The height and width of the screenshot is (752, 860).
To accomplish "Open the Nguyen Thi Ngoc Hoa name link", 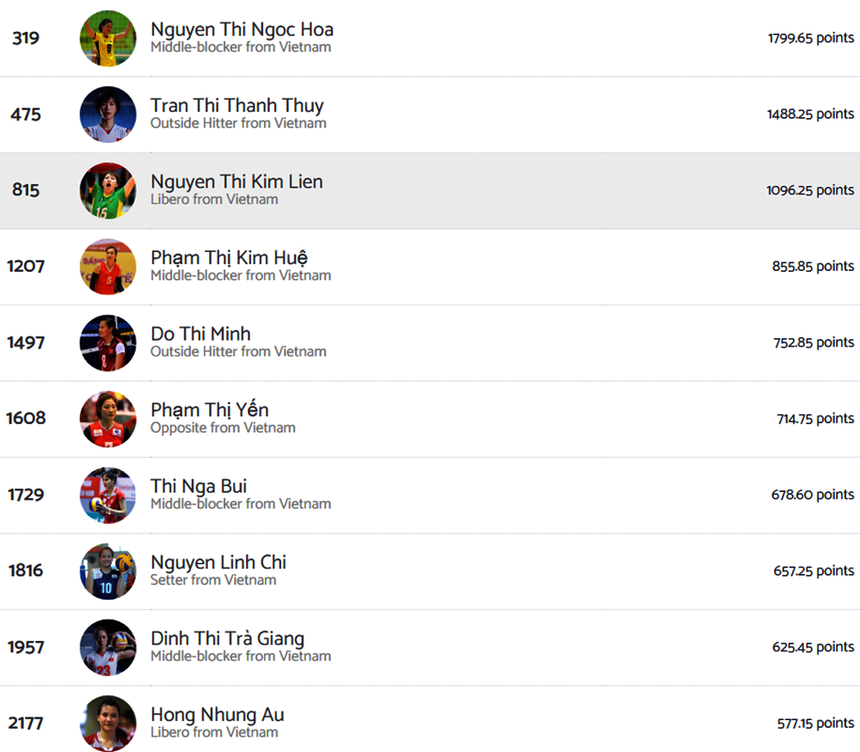I will 242,30.
